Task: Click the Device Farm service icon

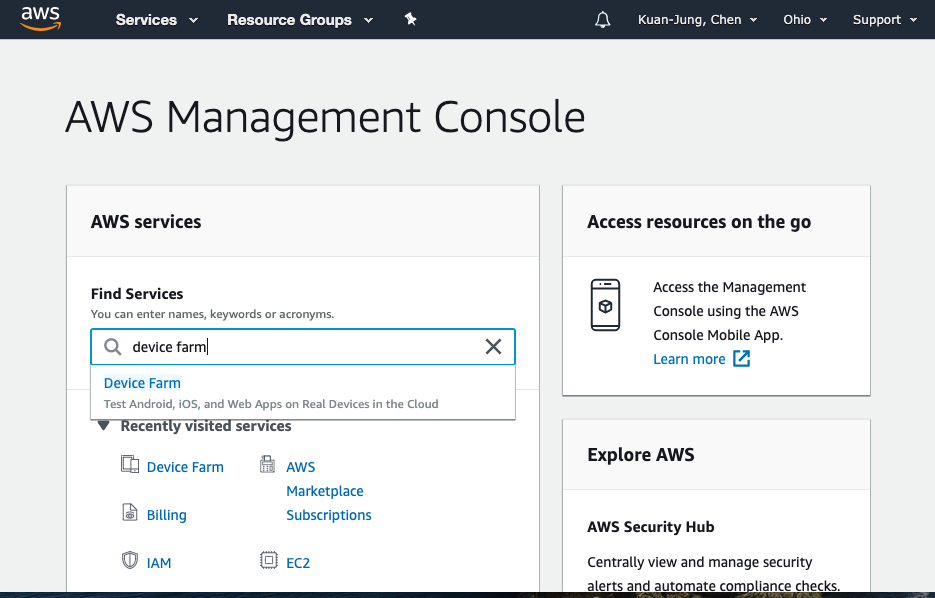Action: point(130,465)
